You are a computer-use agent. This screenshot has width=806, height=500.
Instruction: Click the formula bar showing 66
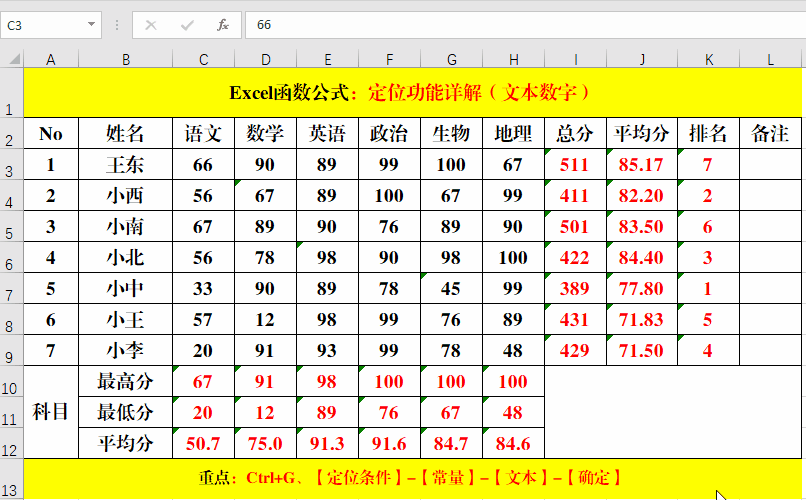point(520,25)
